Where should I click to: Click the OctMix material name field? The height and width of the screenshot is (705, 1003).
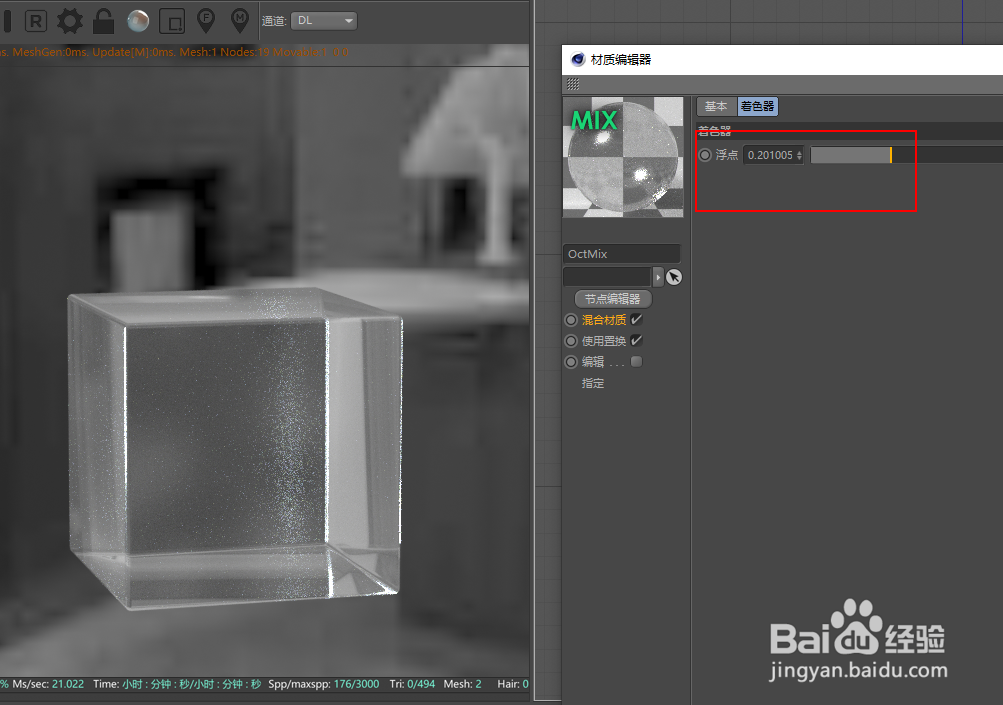(x=621, y=254)
